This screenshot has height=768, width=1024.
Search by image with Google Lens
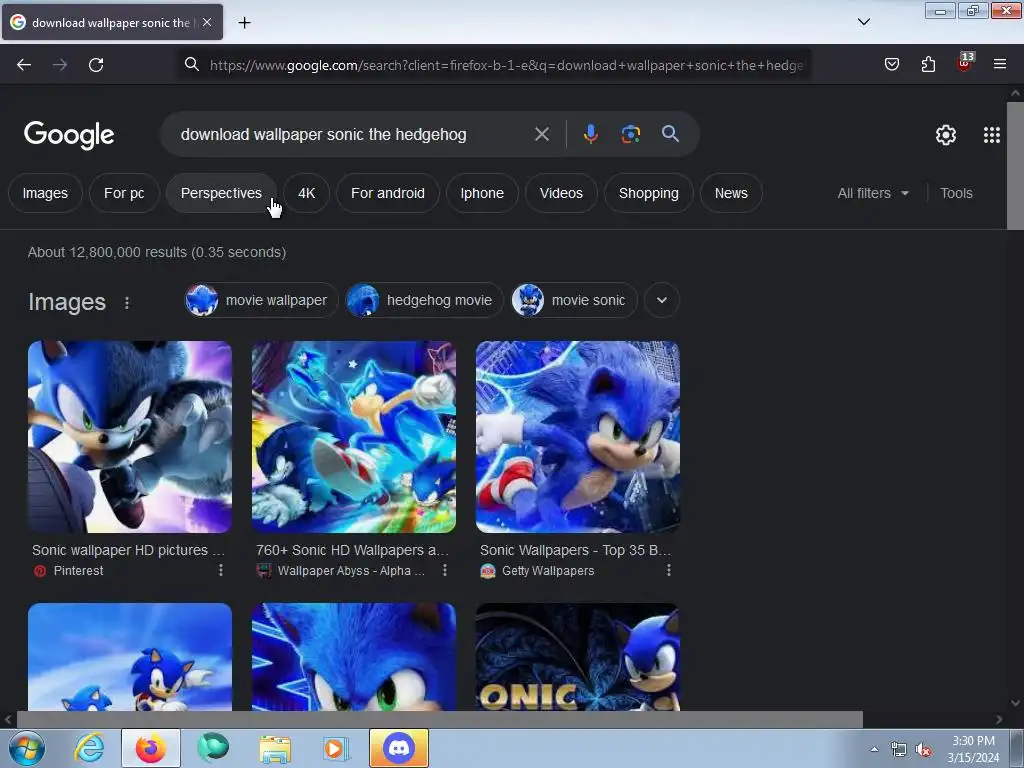(x=630, y=134)
